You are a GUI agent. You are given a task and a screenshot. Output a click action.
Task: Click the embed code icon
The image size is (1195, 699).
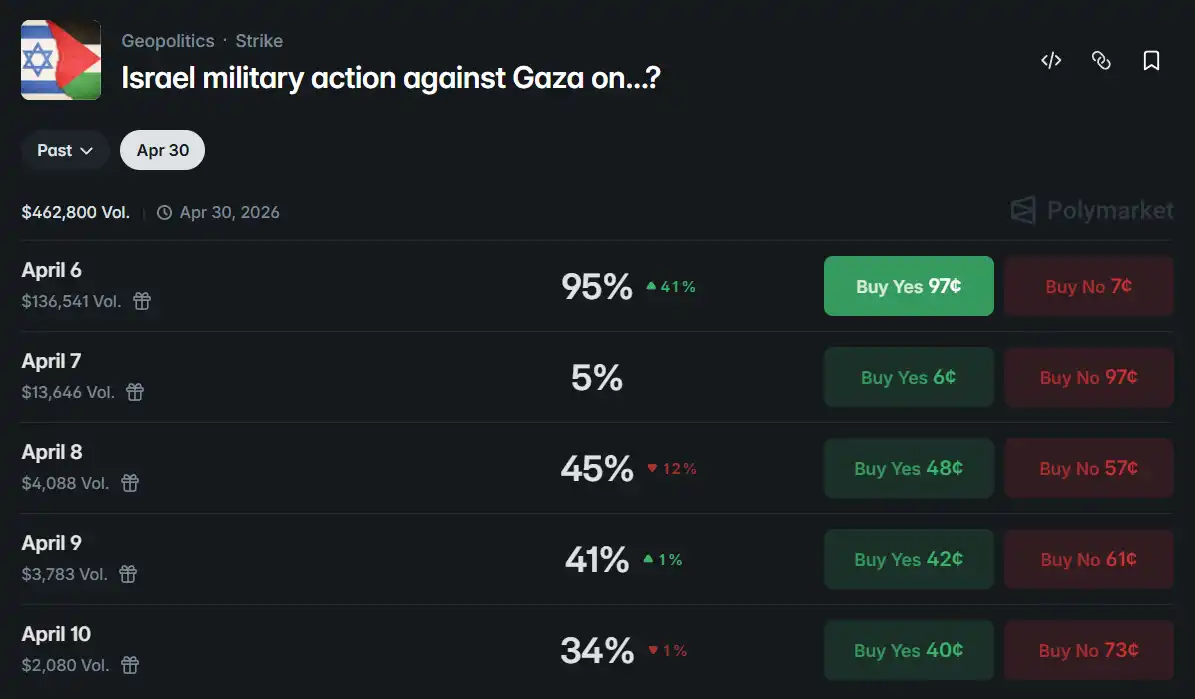tap(1050, 61)
